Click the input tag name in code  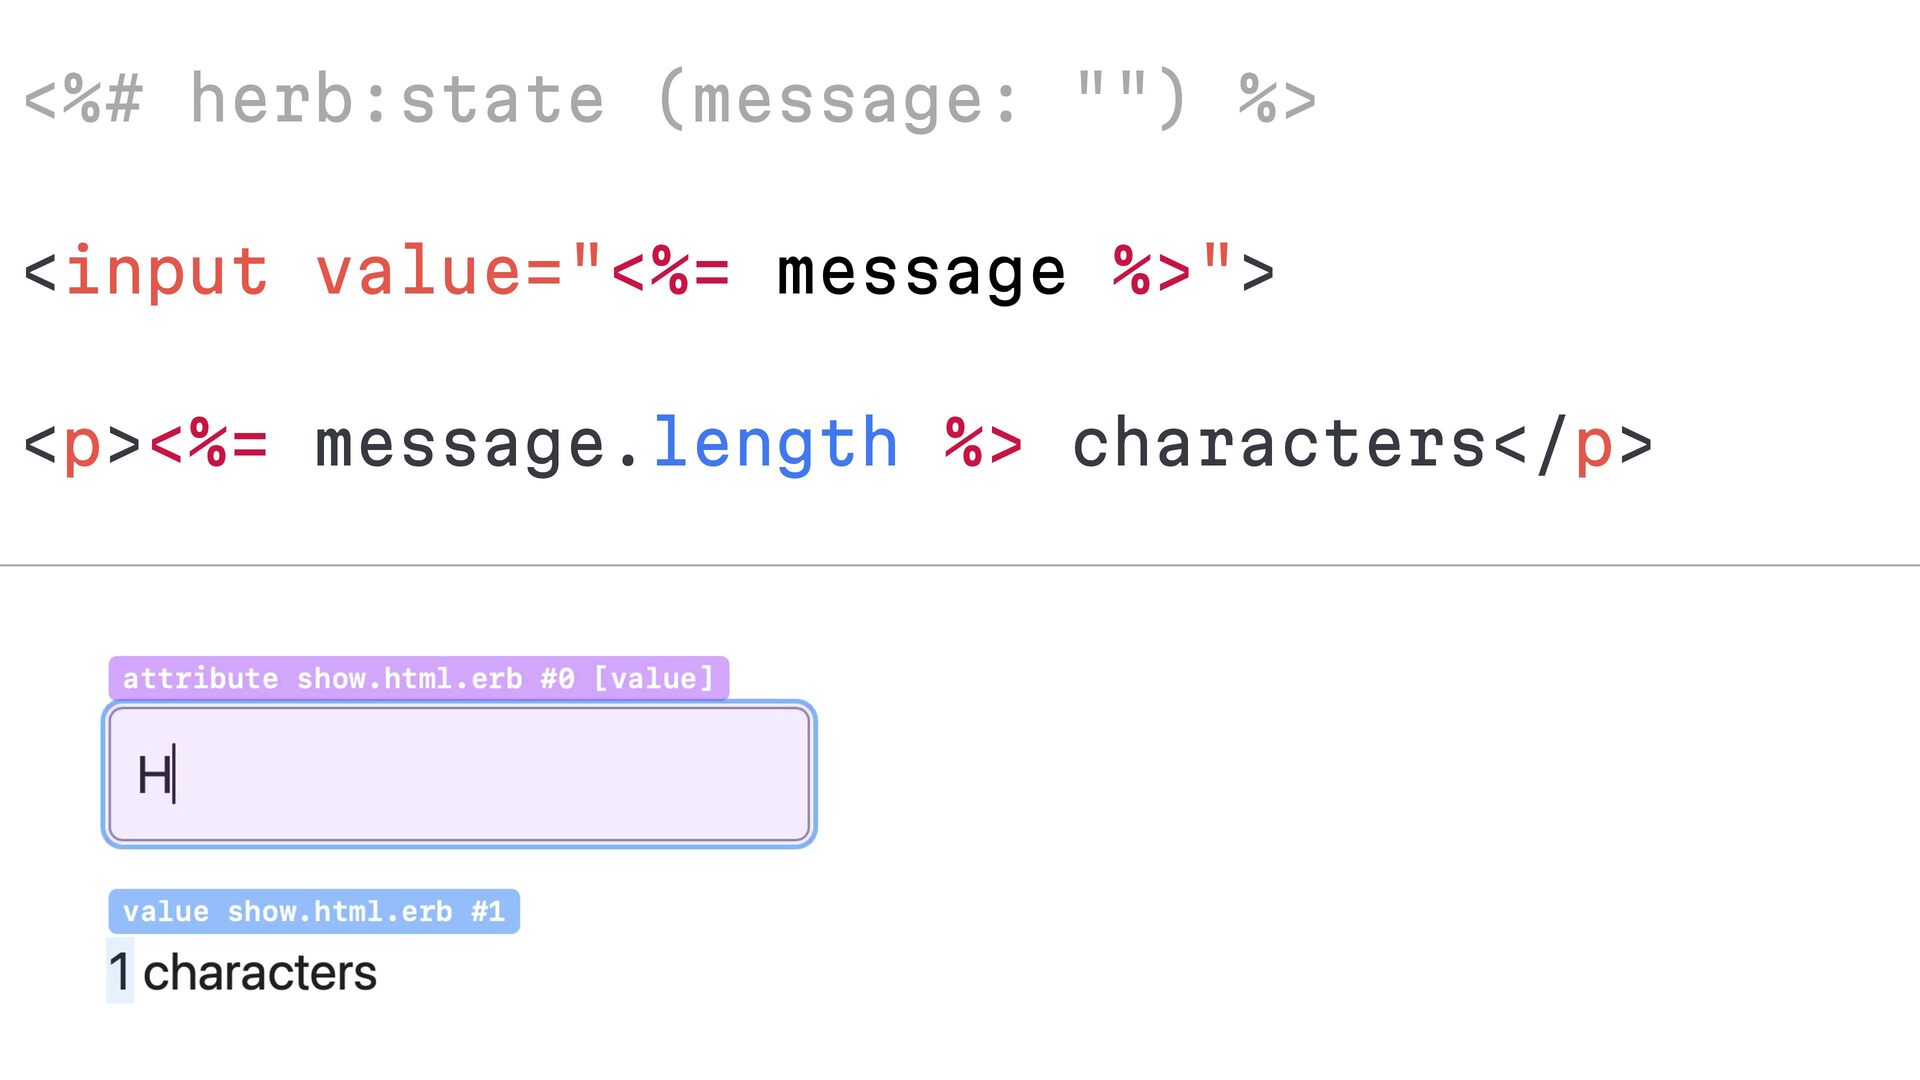coord(167,271)
